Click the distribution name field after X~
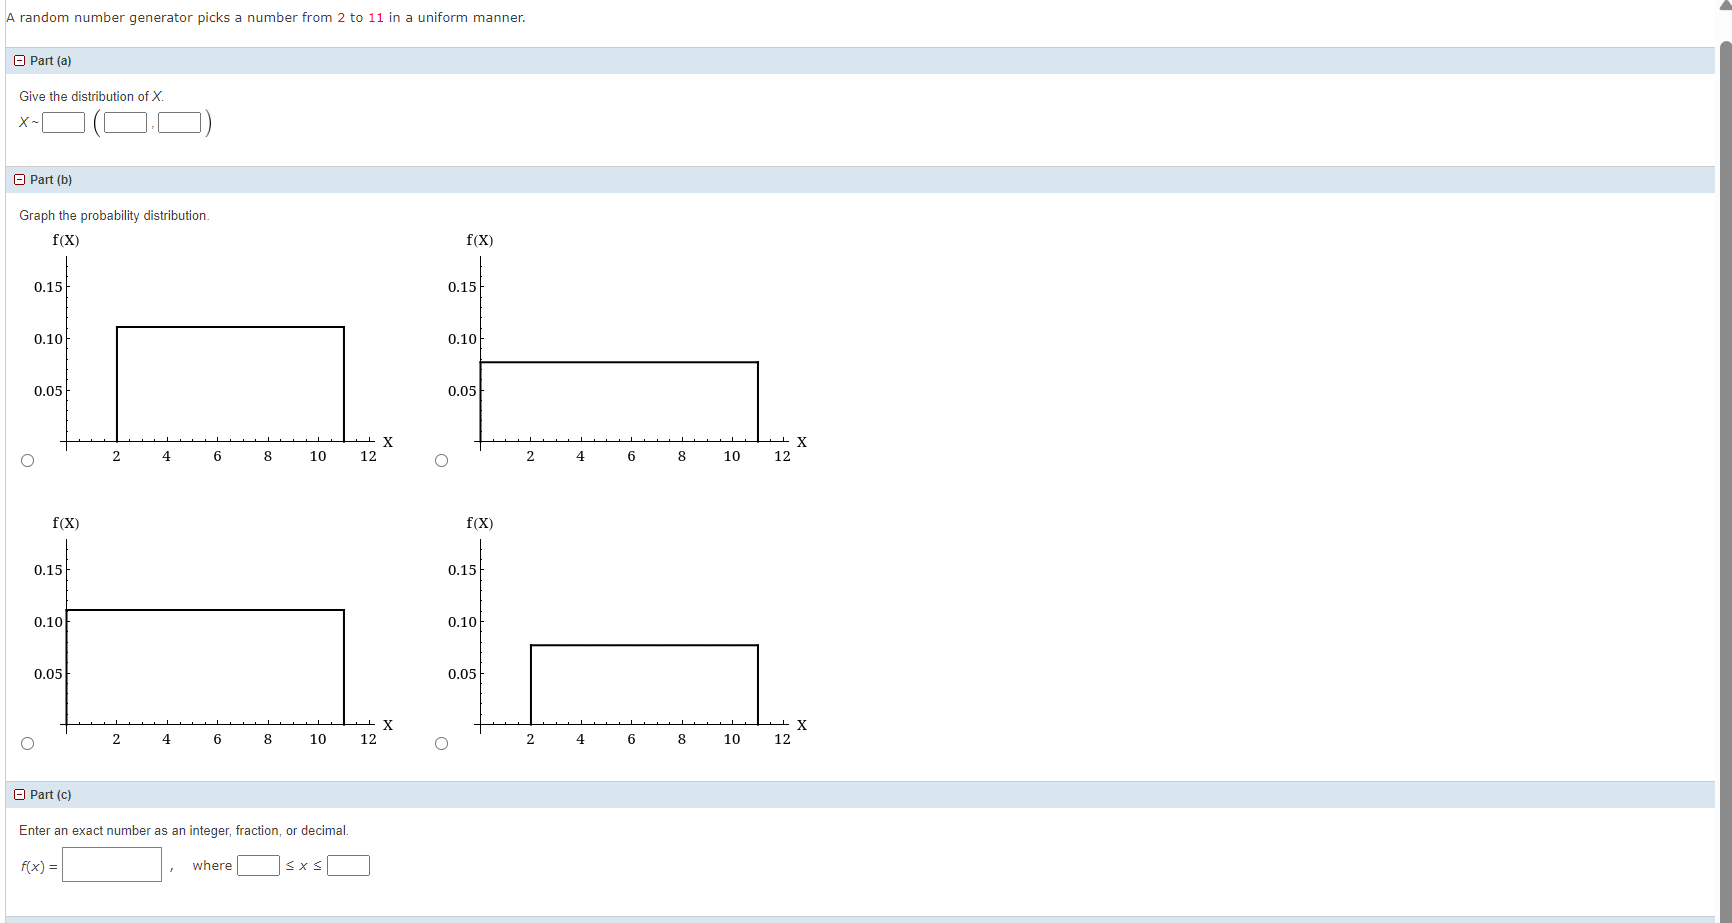 (x=64, y=123)
